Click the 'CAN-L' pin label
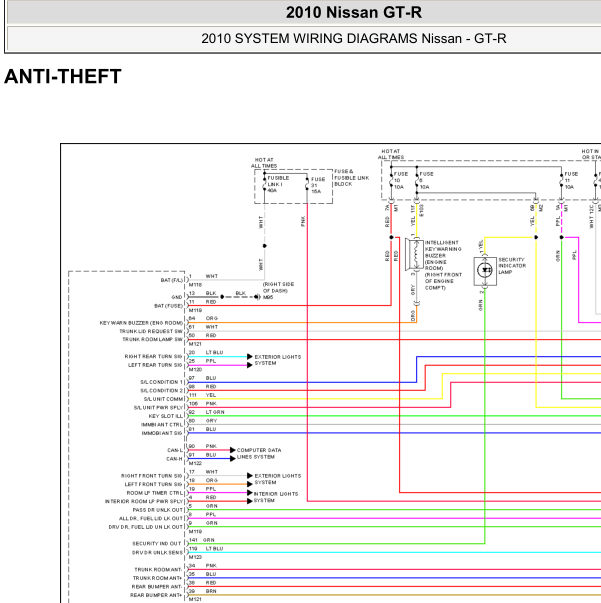 pyautogui.click(x=175, y=450)
